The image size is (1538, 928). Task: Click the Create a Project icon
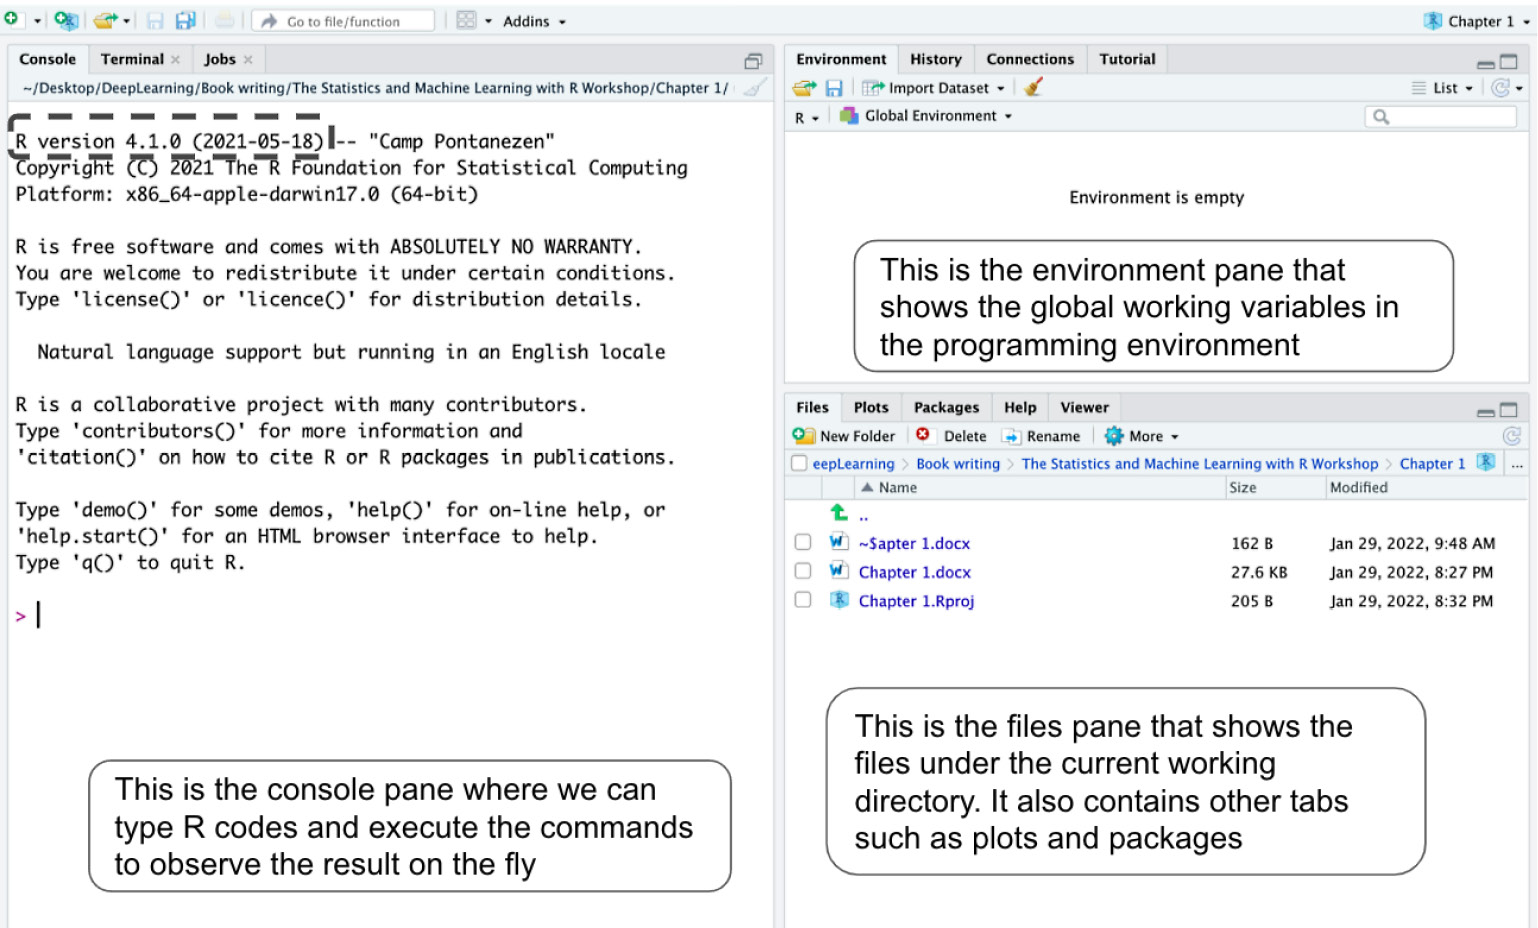tap(66, 20)
